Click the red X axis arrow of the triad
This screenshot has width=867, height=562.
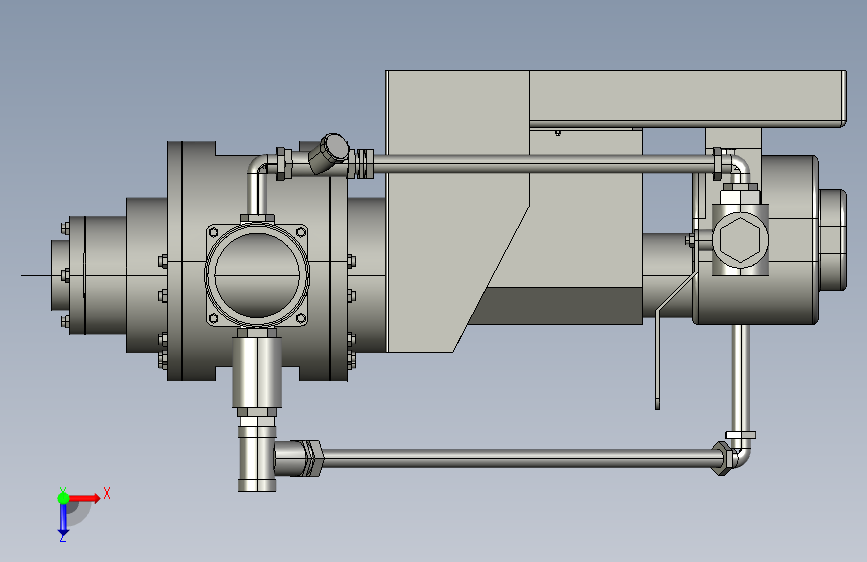tap(84, 498)
